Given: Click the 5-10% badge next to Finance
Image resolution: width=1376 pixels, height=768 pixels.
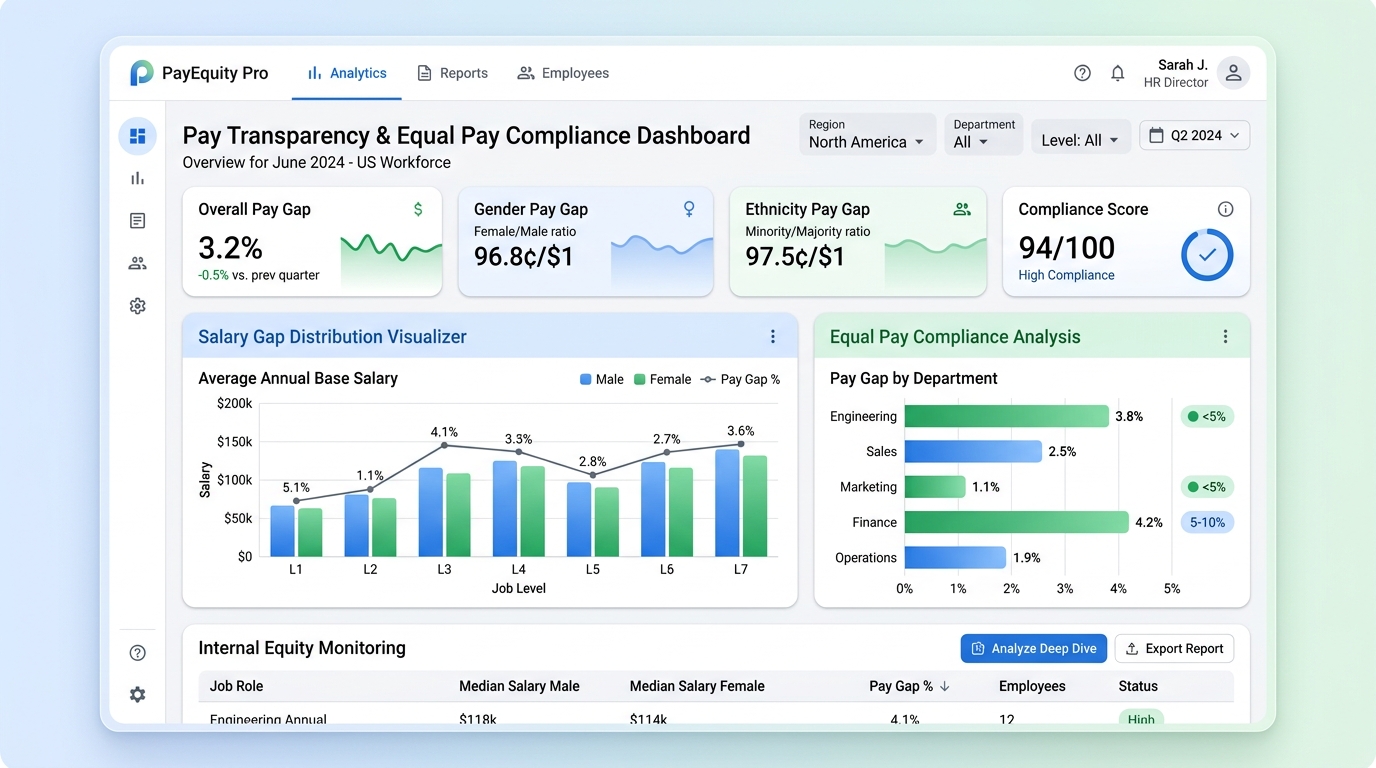Looking at the screenshot, I should (1207, 522).
